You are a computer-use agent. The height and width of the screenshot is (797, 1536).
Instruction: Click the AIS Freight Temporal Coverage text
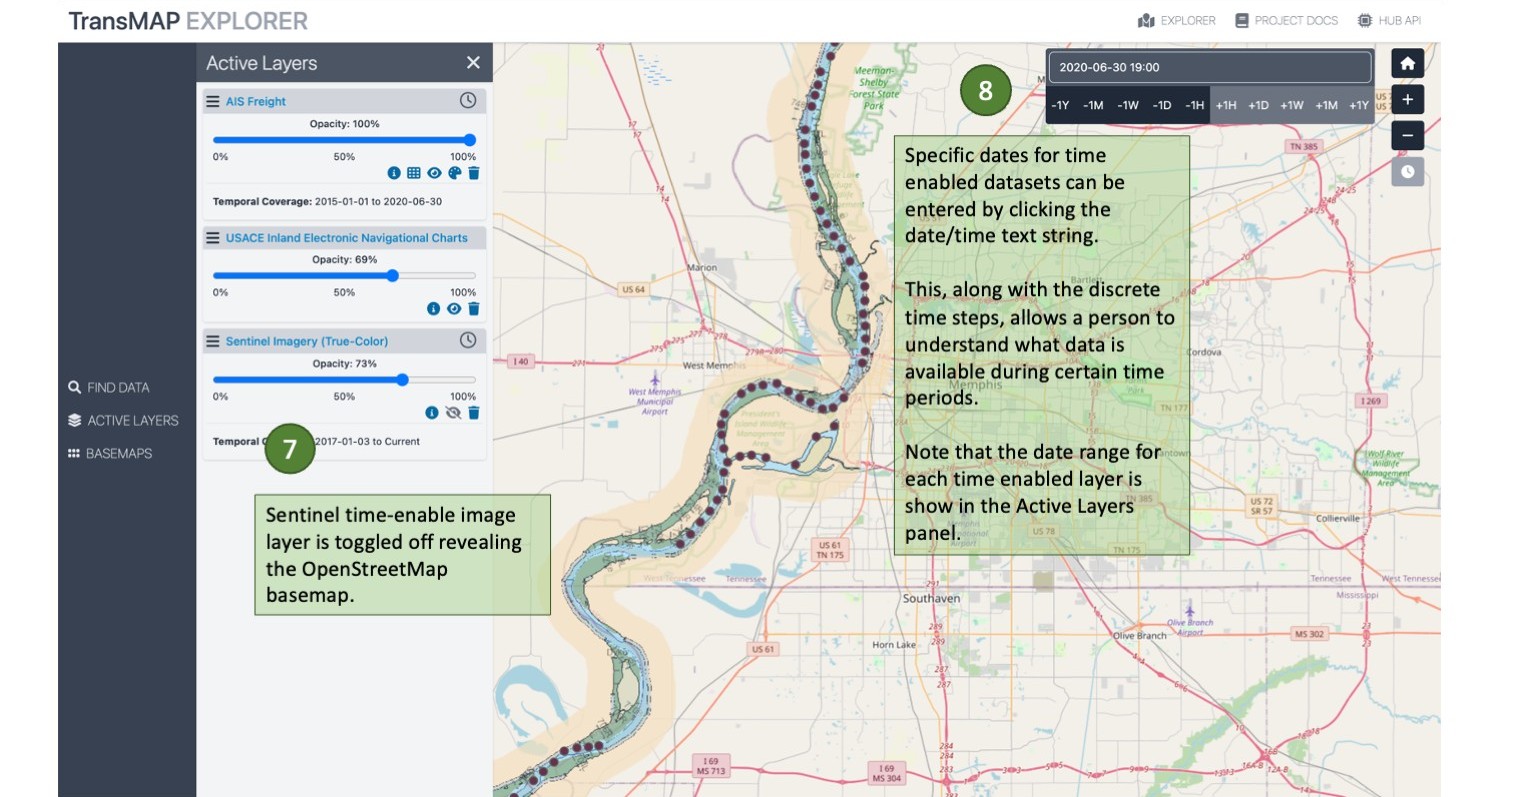(x=327, y=201)
